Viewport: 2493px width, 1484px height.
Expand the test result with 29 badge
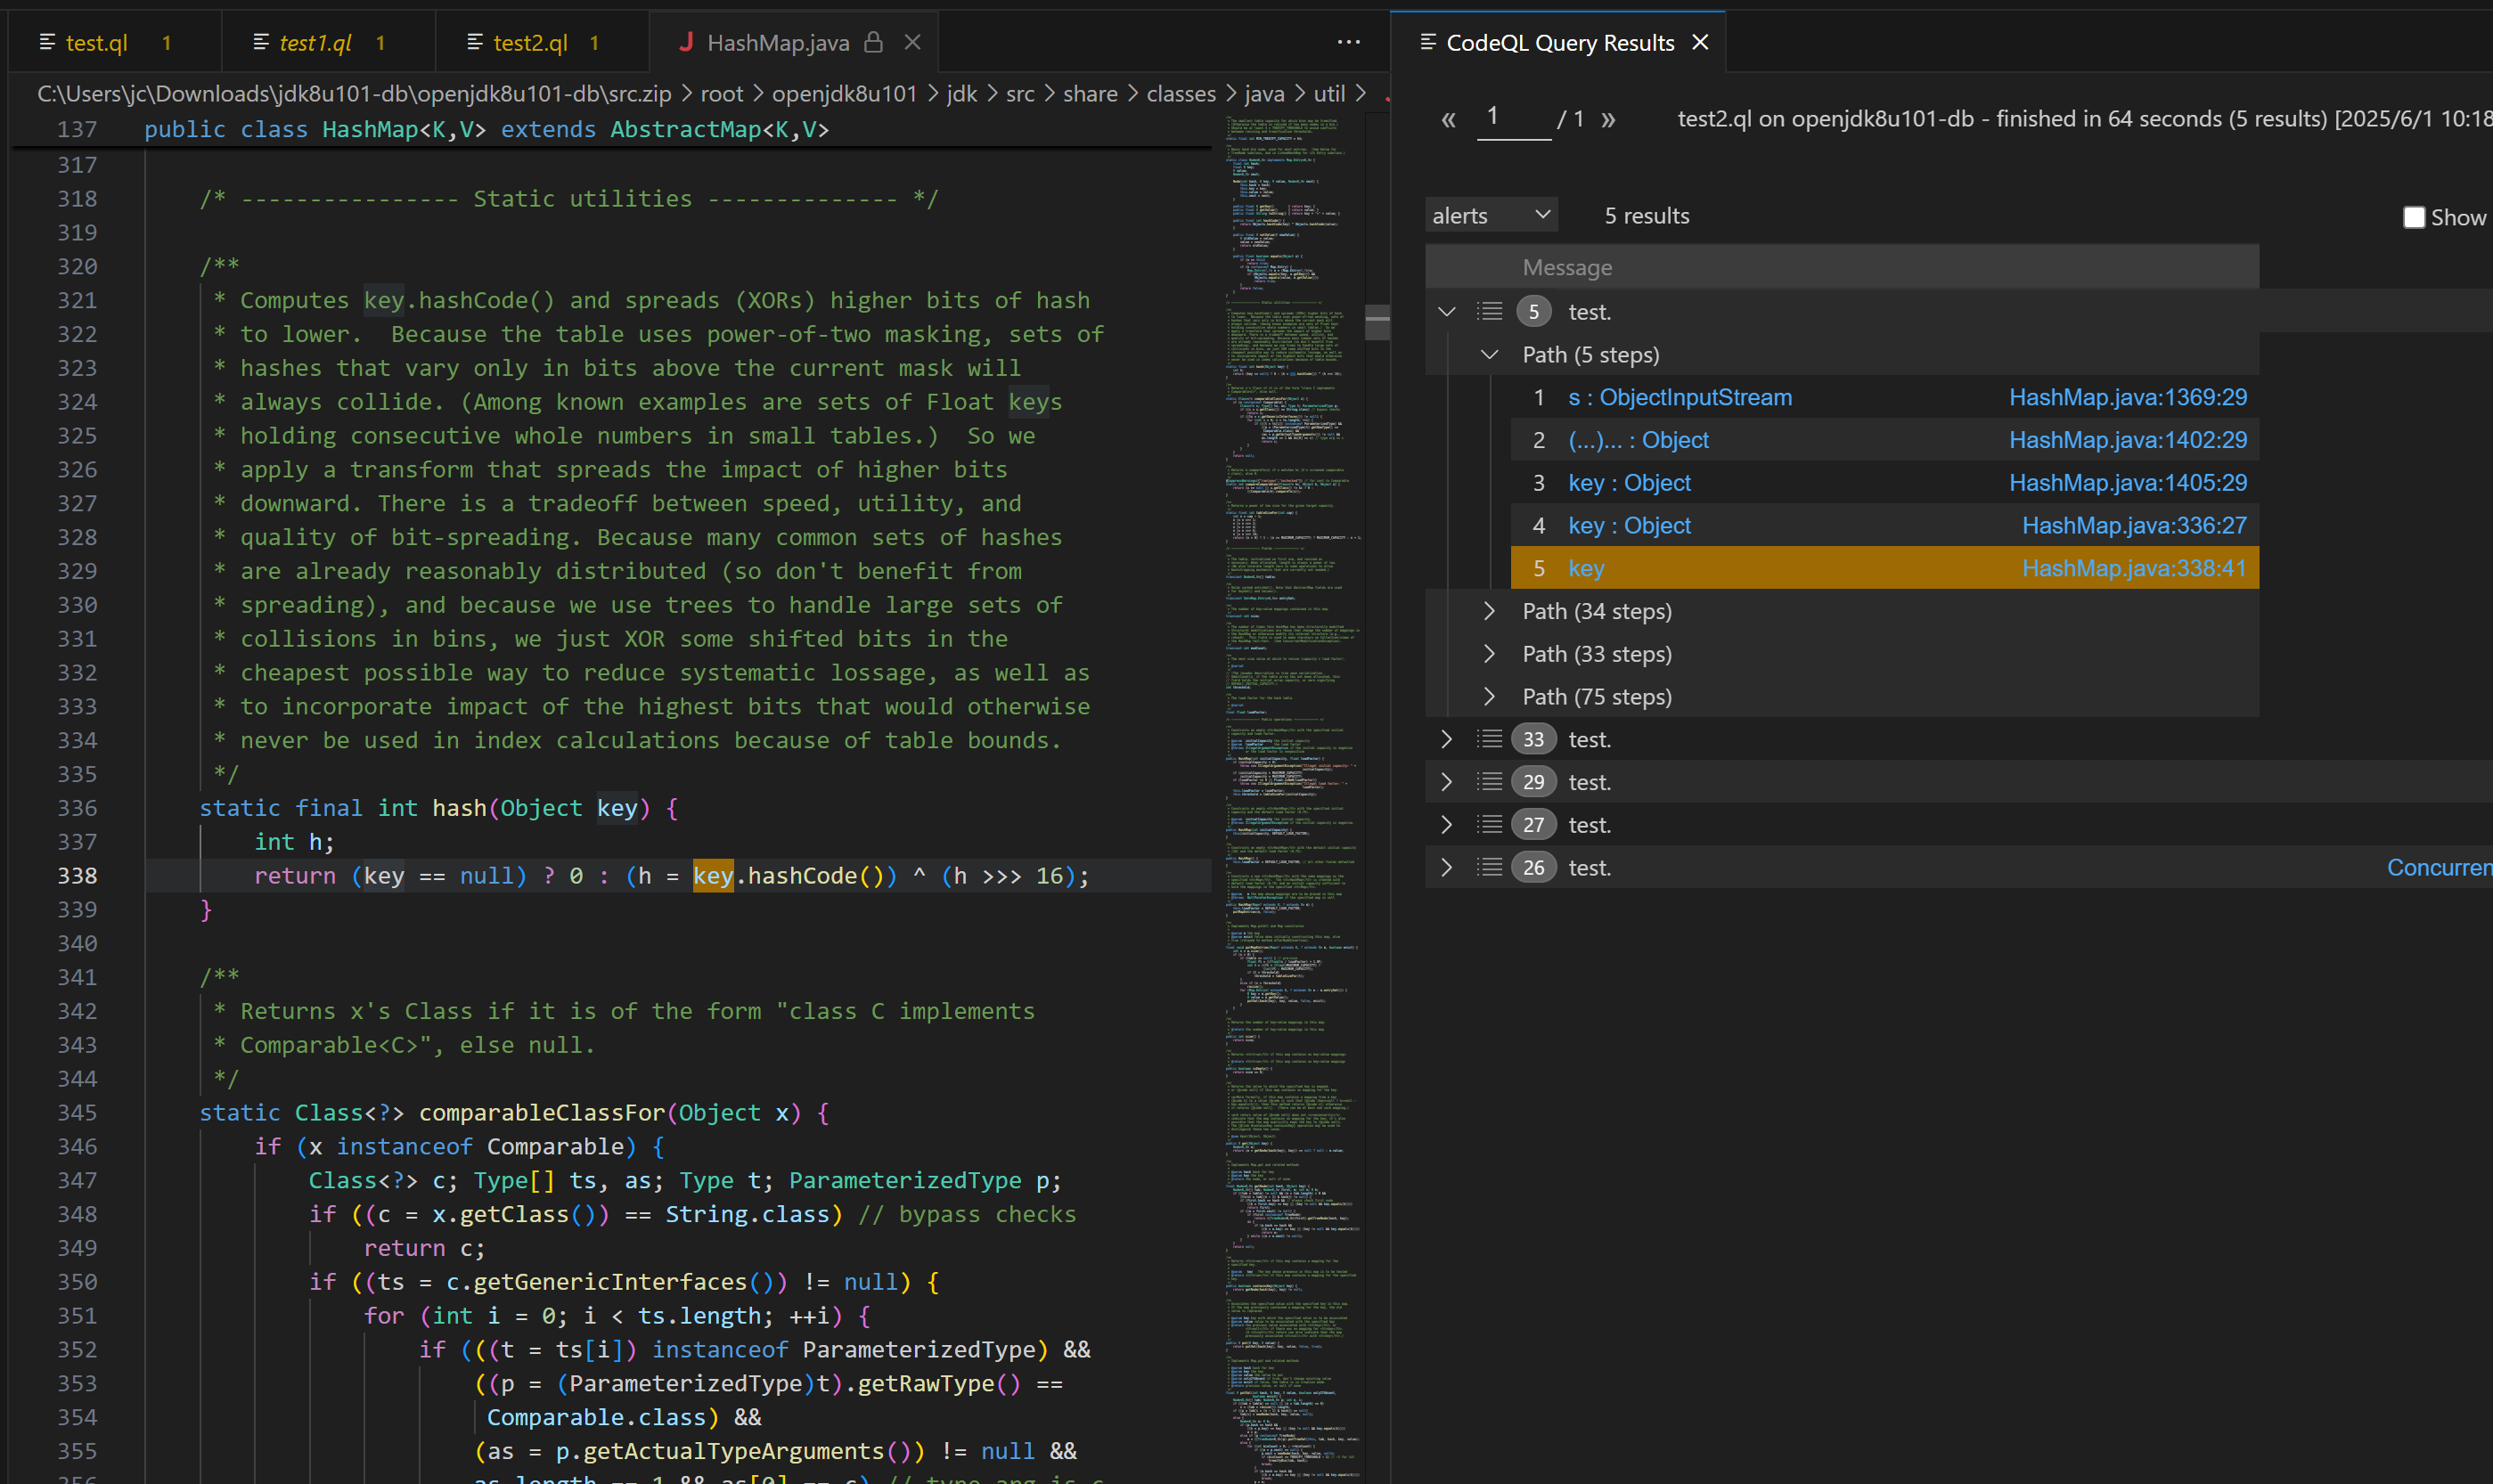1446,781
